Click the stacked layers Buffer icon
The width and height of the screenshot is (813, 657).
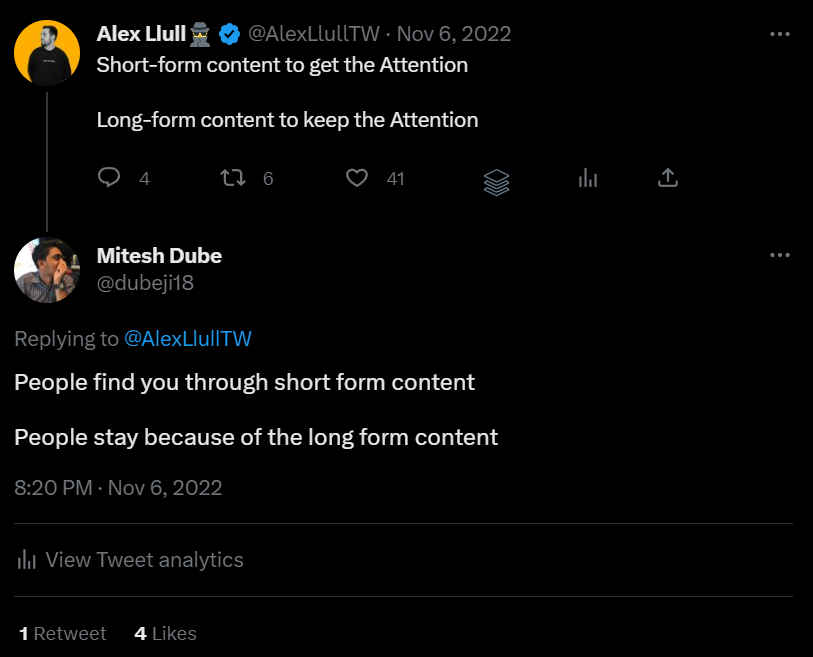click(496, 183)
